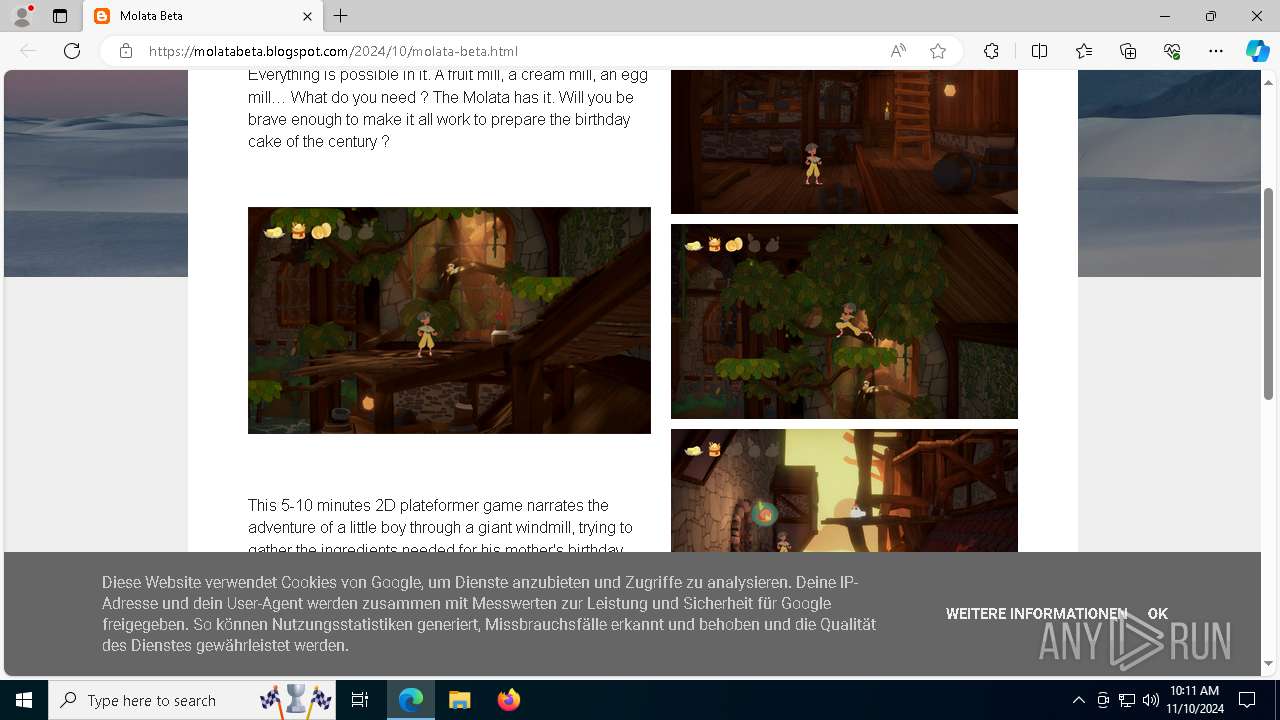The image size is (1280, 720).
Task: Select the Molata Beta tab
Action: point(203,16)
